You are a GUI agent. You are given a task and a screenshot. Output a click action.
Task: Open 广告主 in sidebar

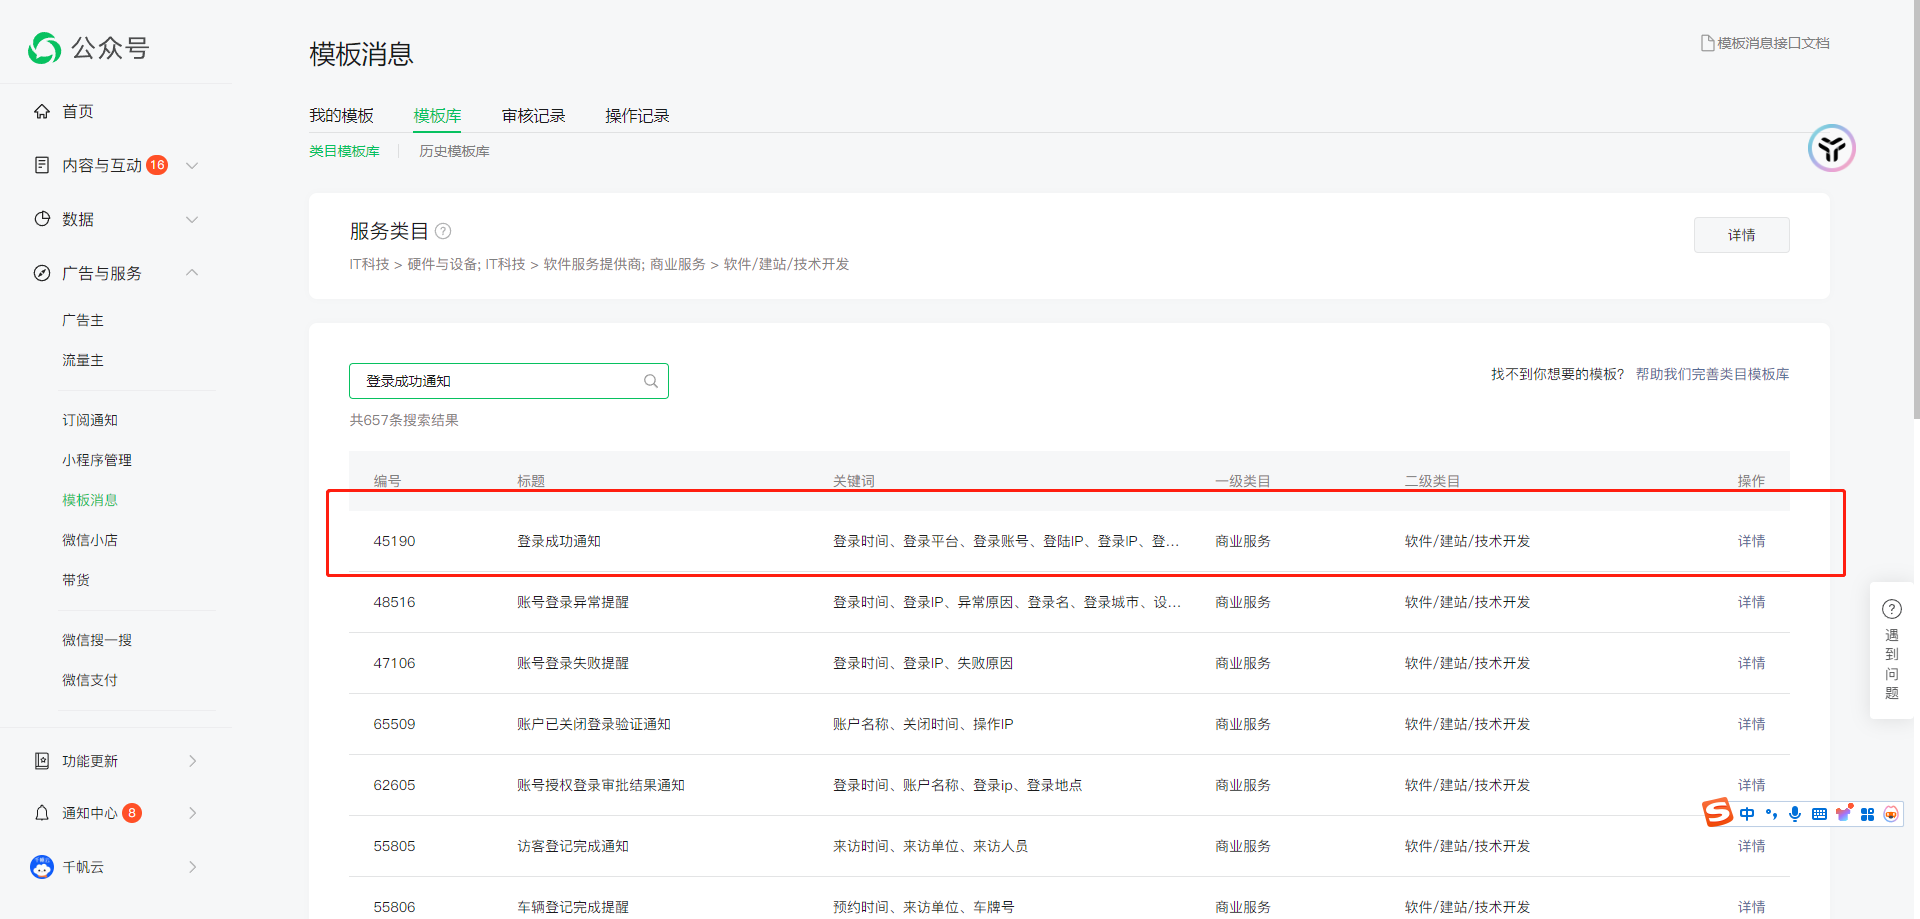[83, 320]
